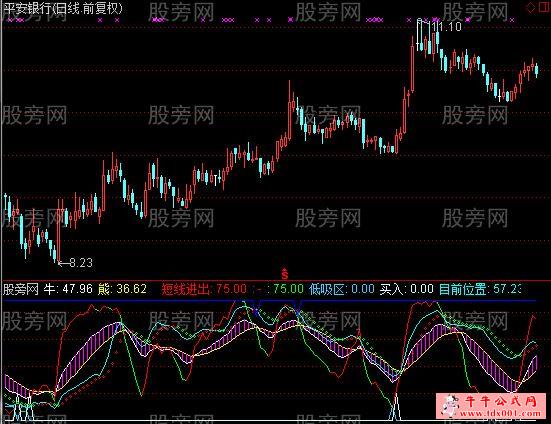Select the 平安银行(日线.前复权) chart title

click(63, 8)
